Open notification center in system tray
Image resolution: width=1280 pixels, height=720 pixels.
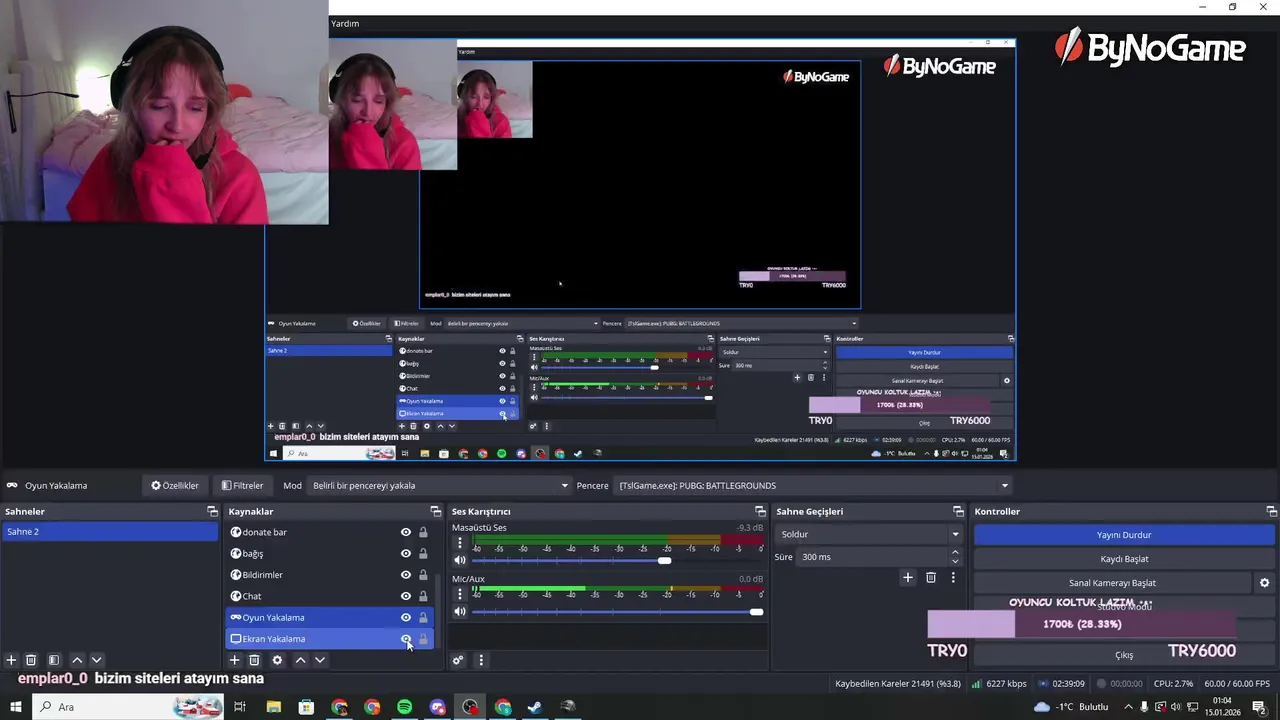click(1259, 707)
